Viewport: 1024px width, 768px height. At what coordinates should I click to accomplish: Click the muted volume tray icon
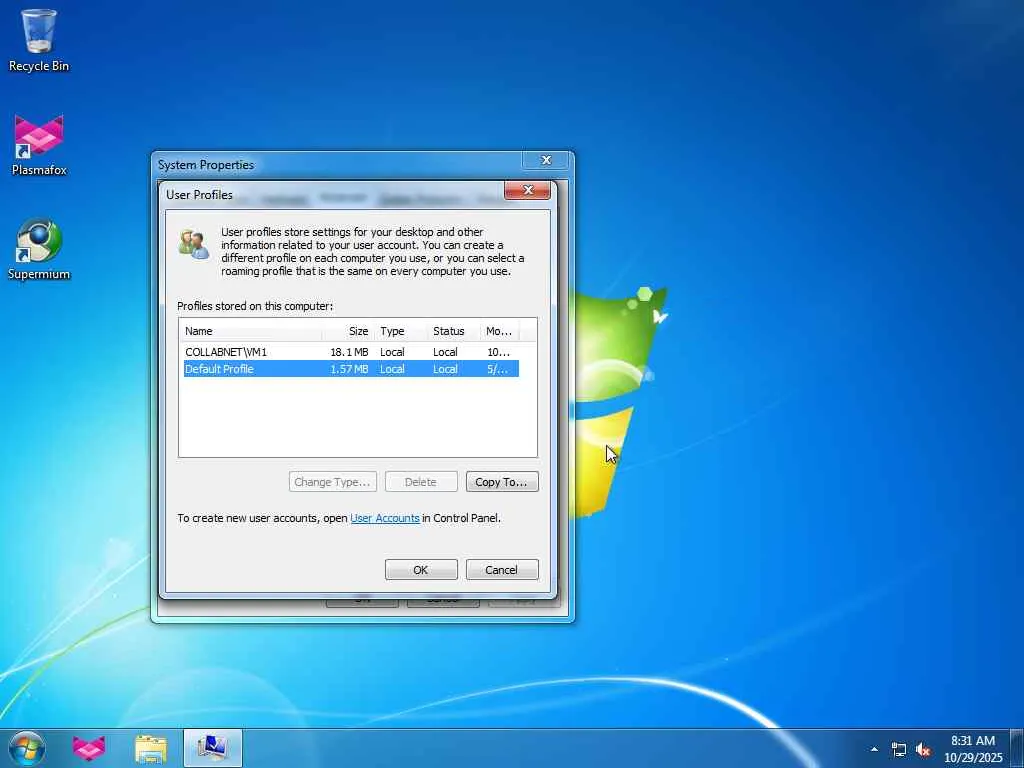click(x=923, y=749)
